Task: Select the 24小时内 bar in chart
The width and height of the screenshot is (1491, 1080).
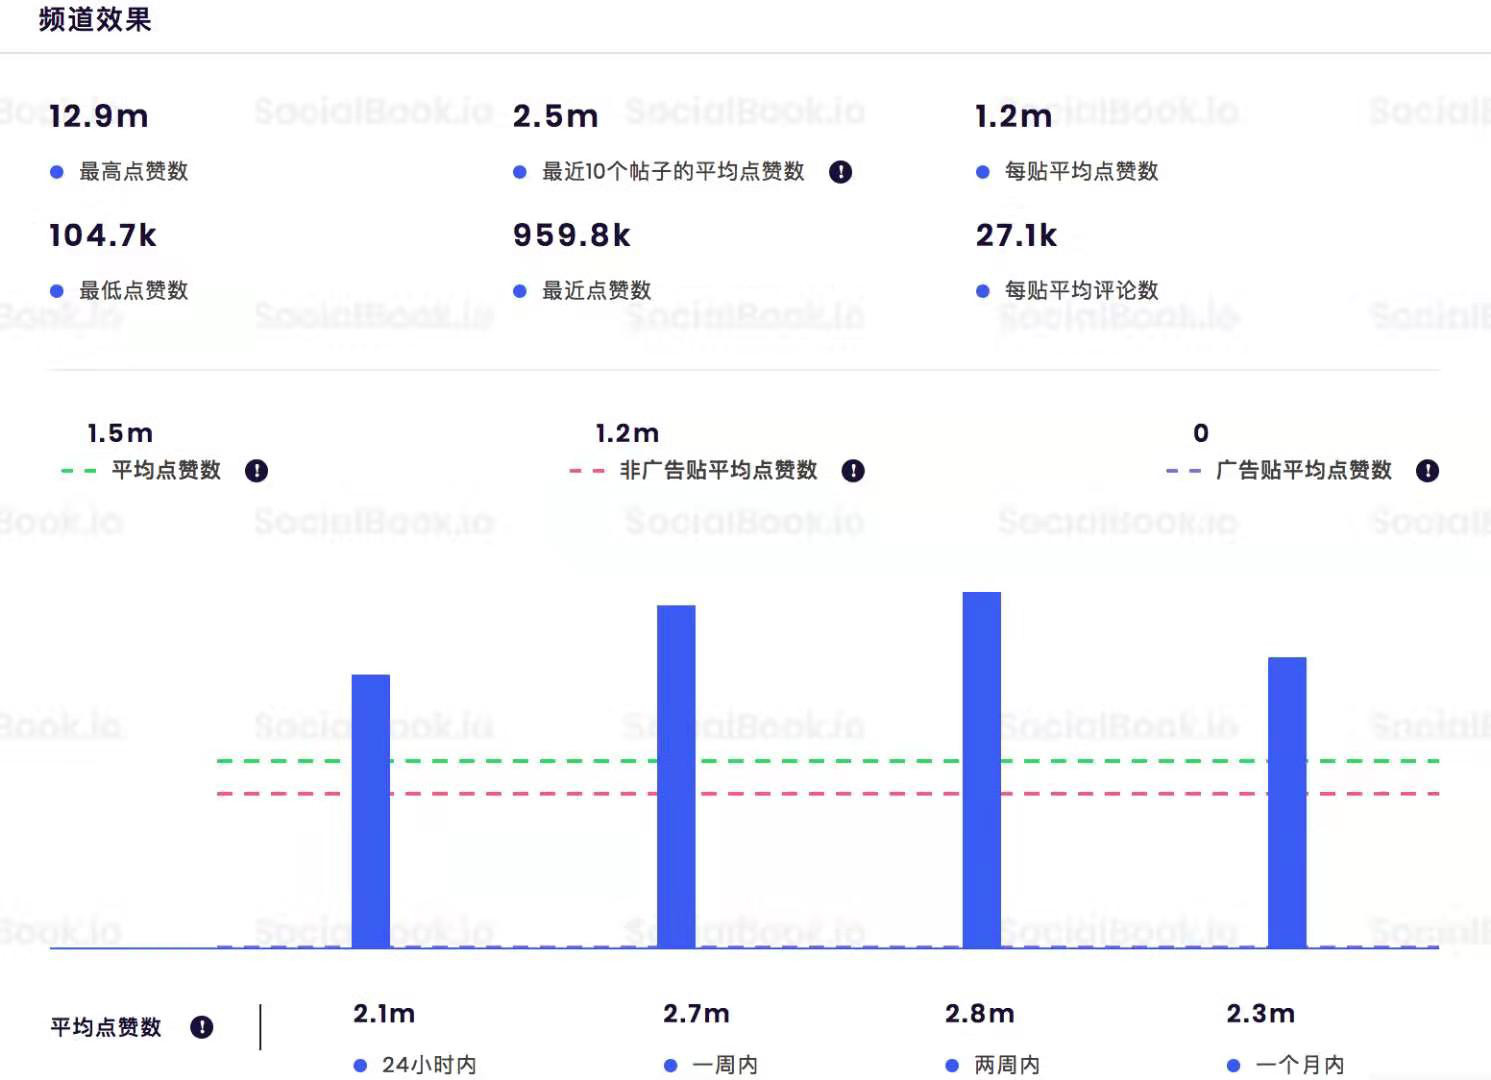Action: 371,811
